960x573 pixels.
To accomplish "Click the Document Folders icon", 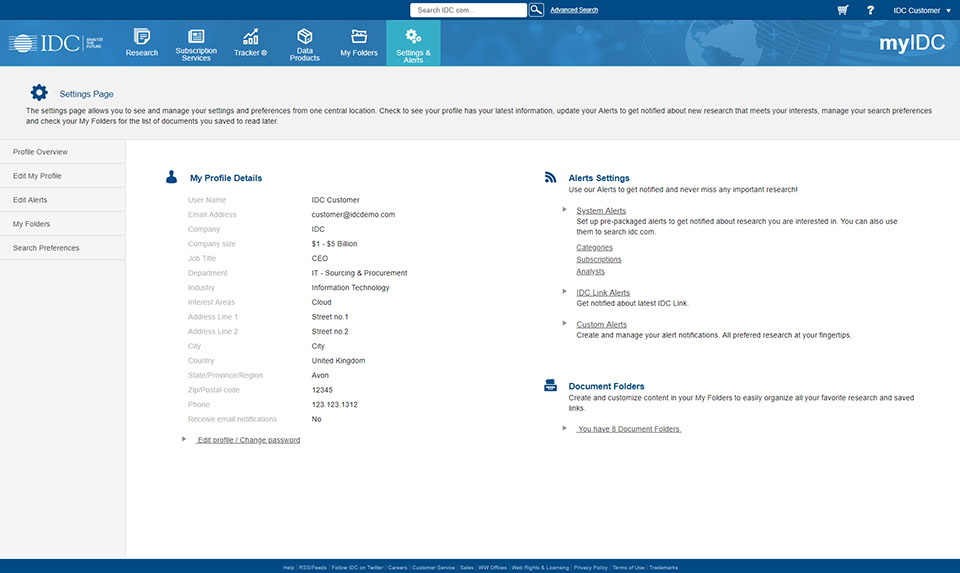I will 550,385.
